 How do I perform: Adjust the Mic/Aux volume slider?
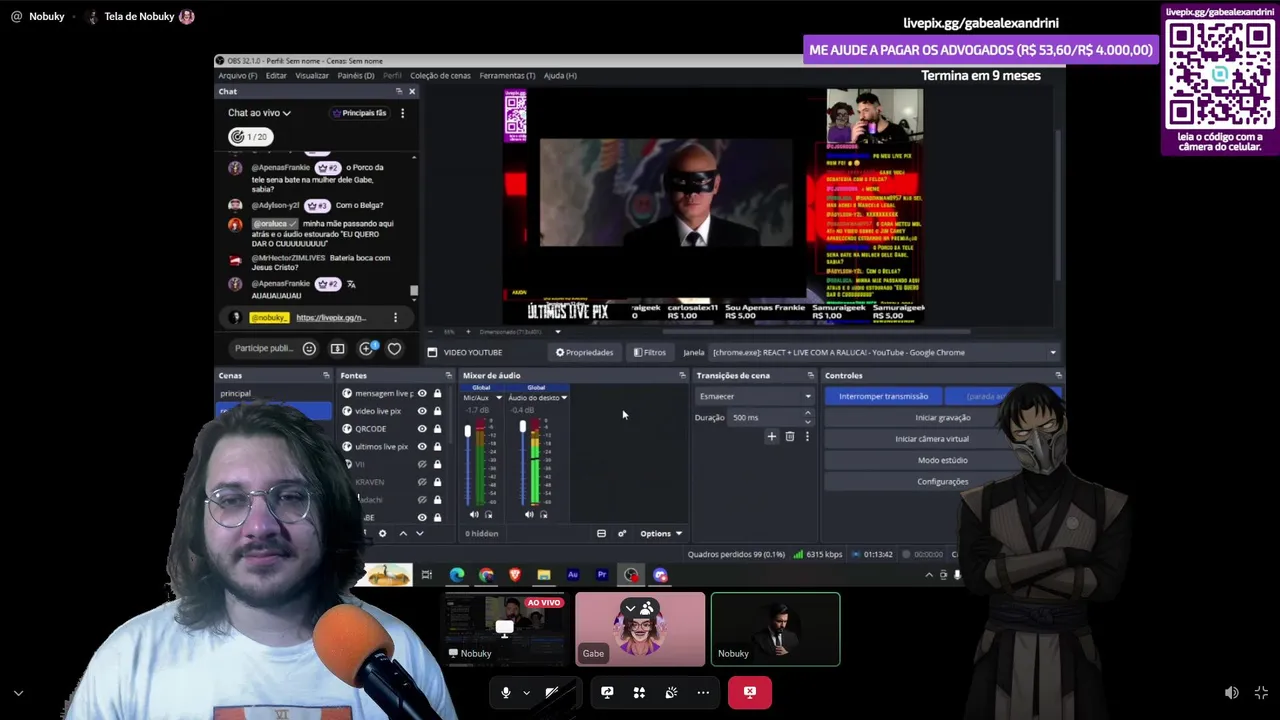(467, 432)
